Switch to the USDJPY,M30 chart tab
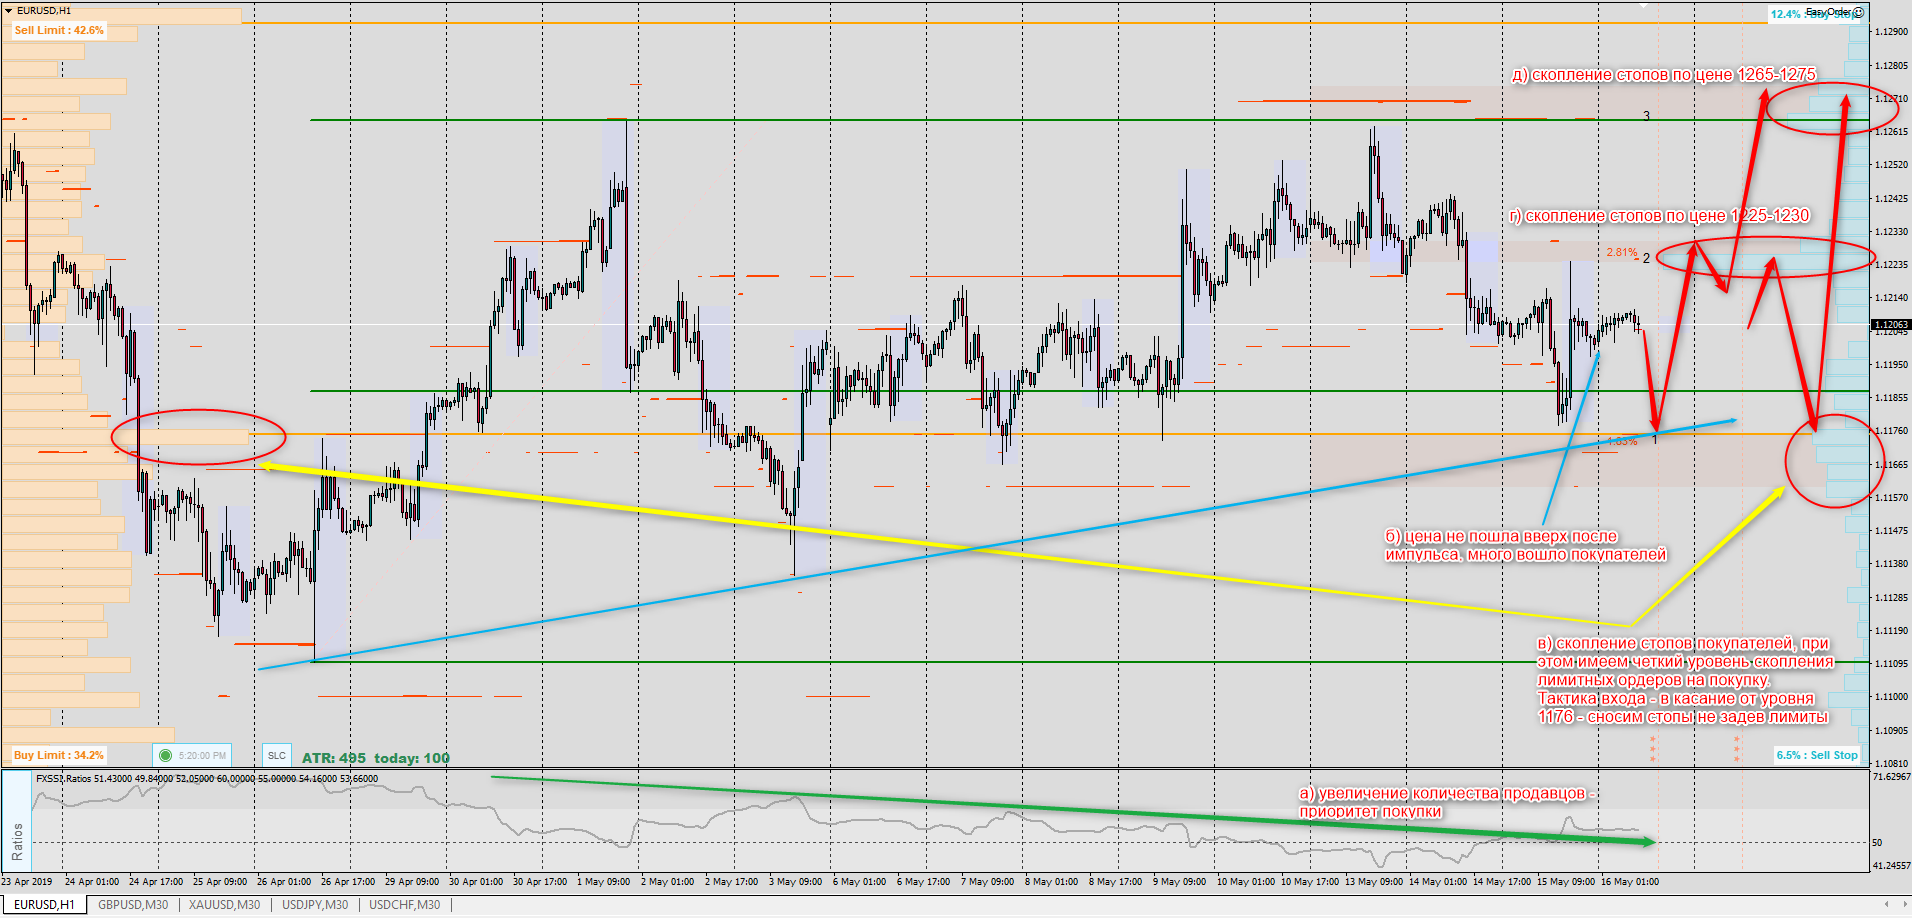Viewport: 1912px width, 918px height. pyautogui.click(x=315, y=905)
